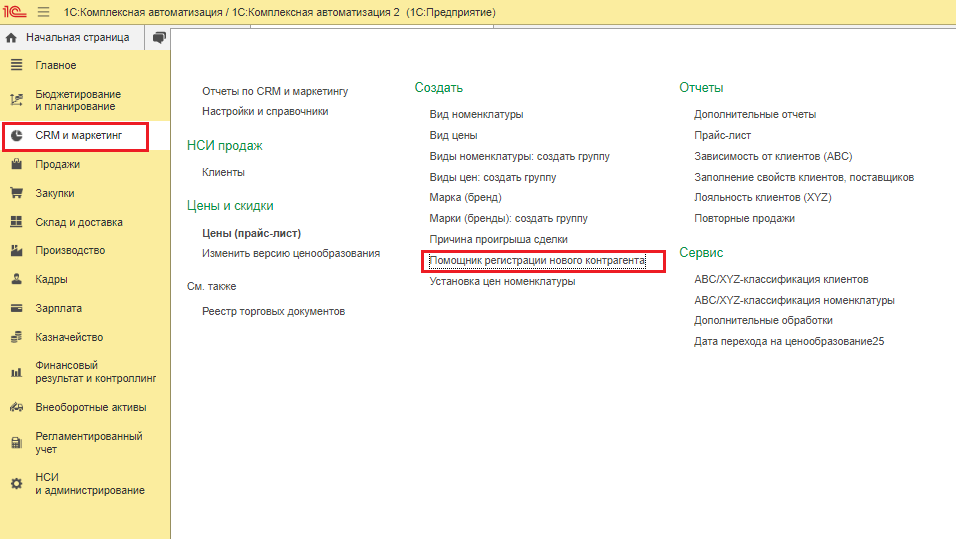Open Казначейство section
The image size is (956, 544).
[69, 337]
